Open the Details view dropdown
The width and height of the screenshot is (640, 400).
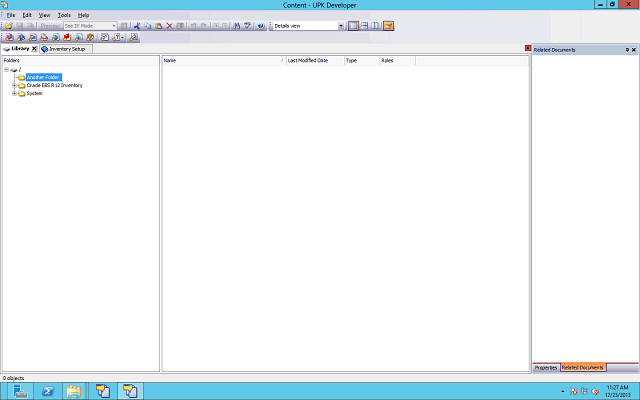341,26
